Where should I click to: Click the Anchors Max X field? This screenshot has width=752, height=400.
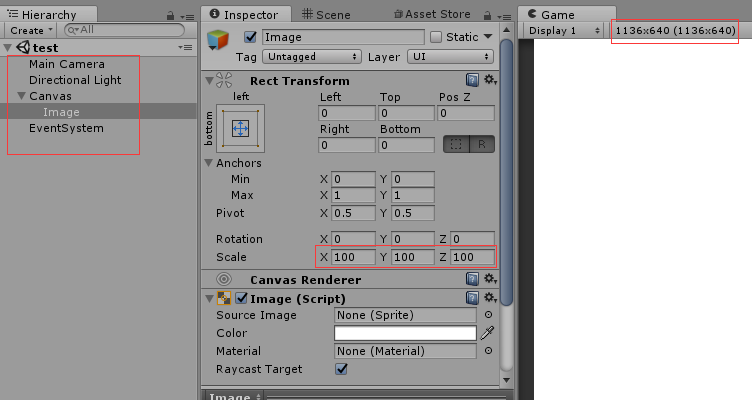tap(353, 195)
